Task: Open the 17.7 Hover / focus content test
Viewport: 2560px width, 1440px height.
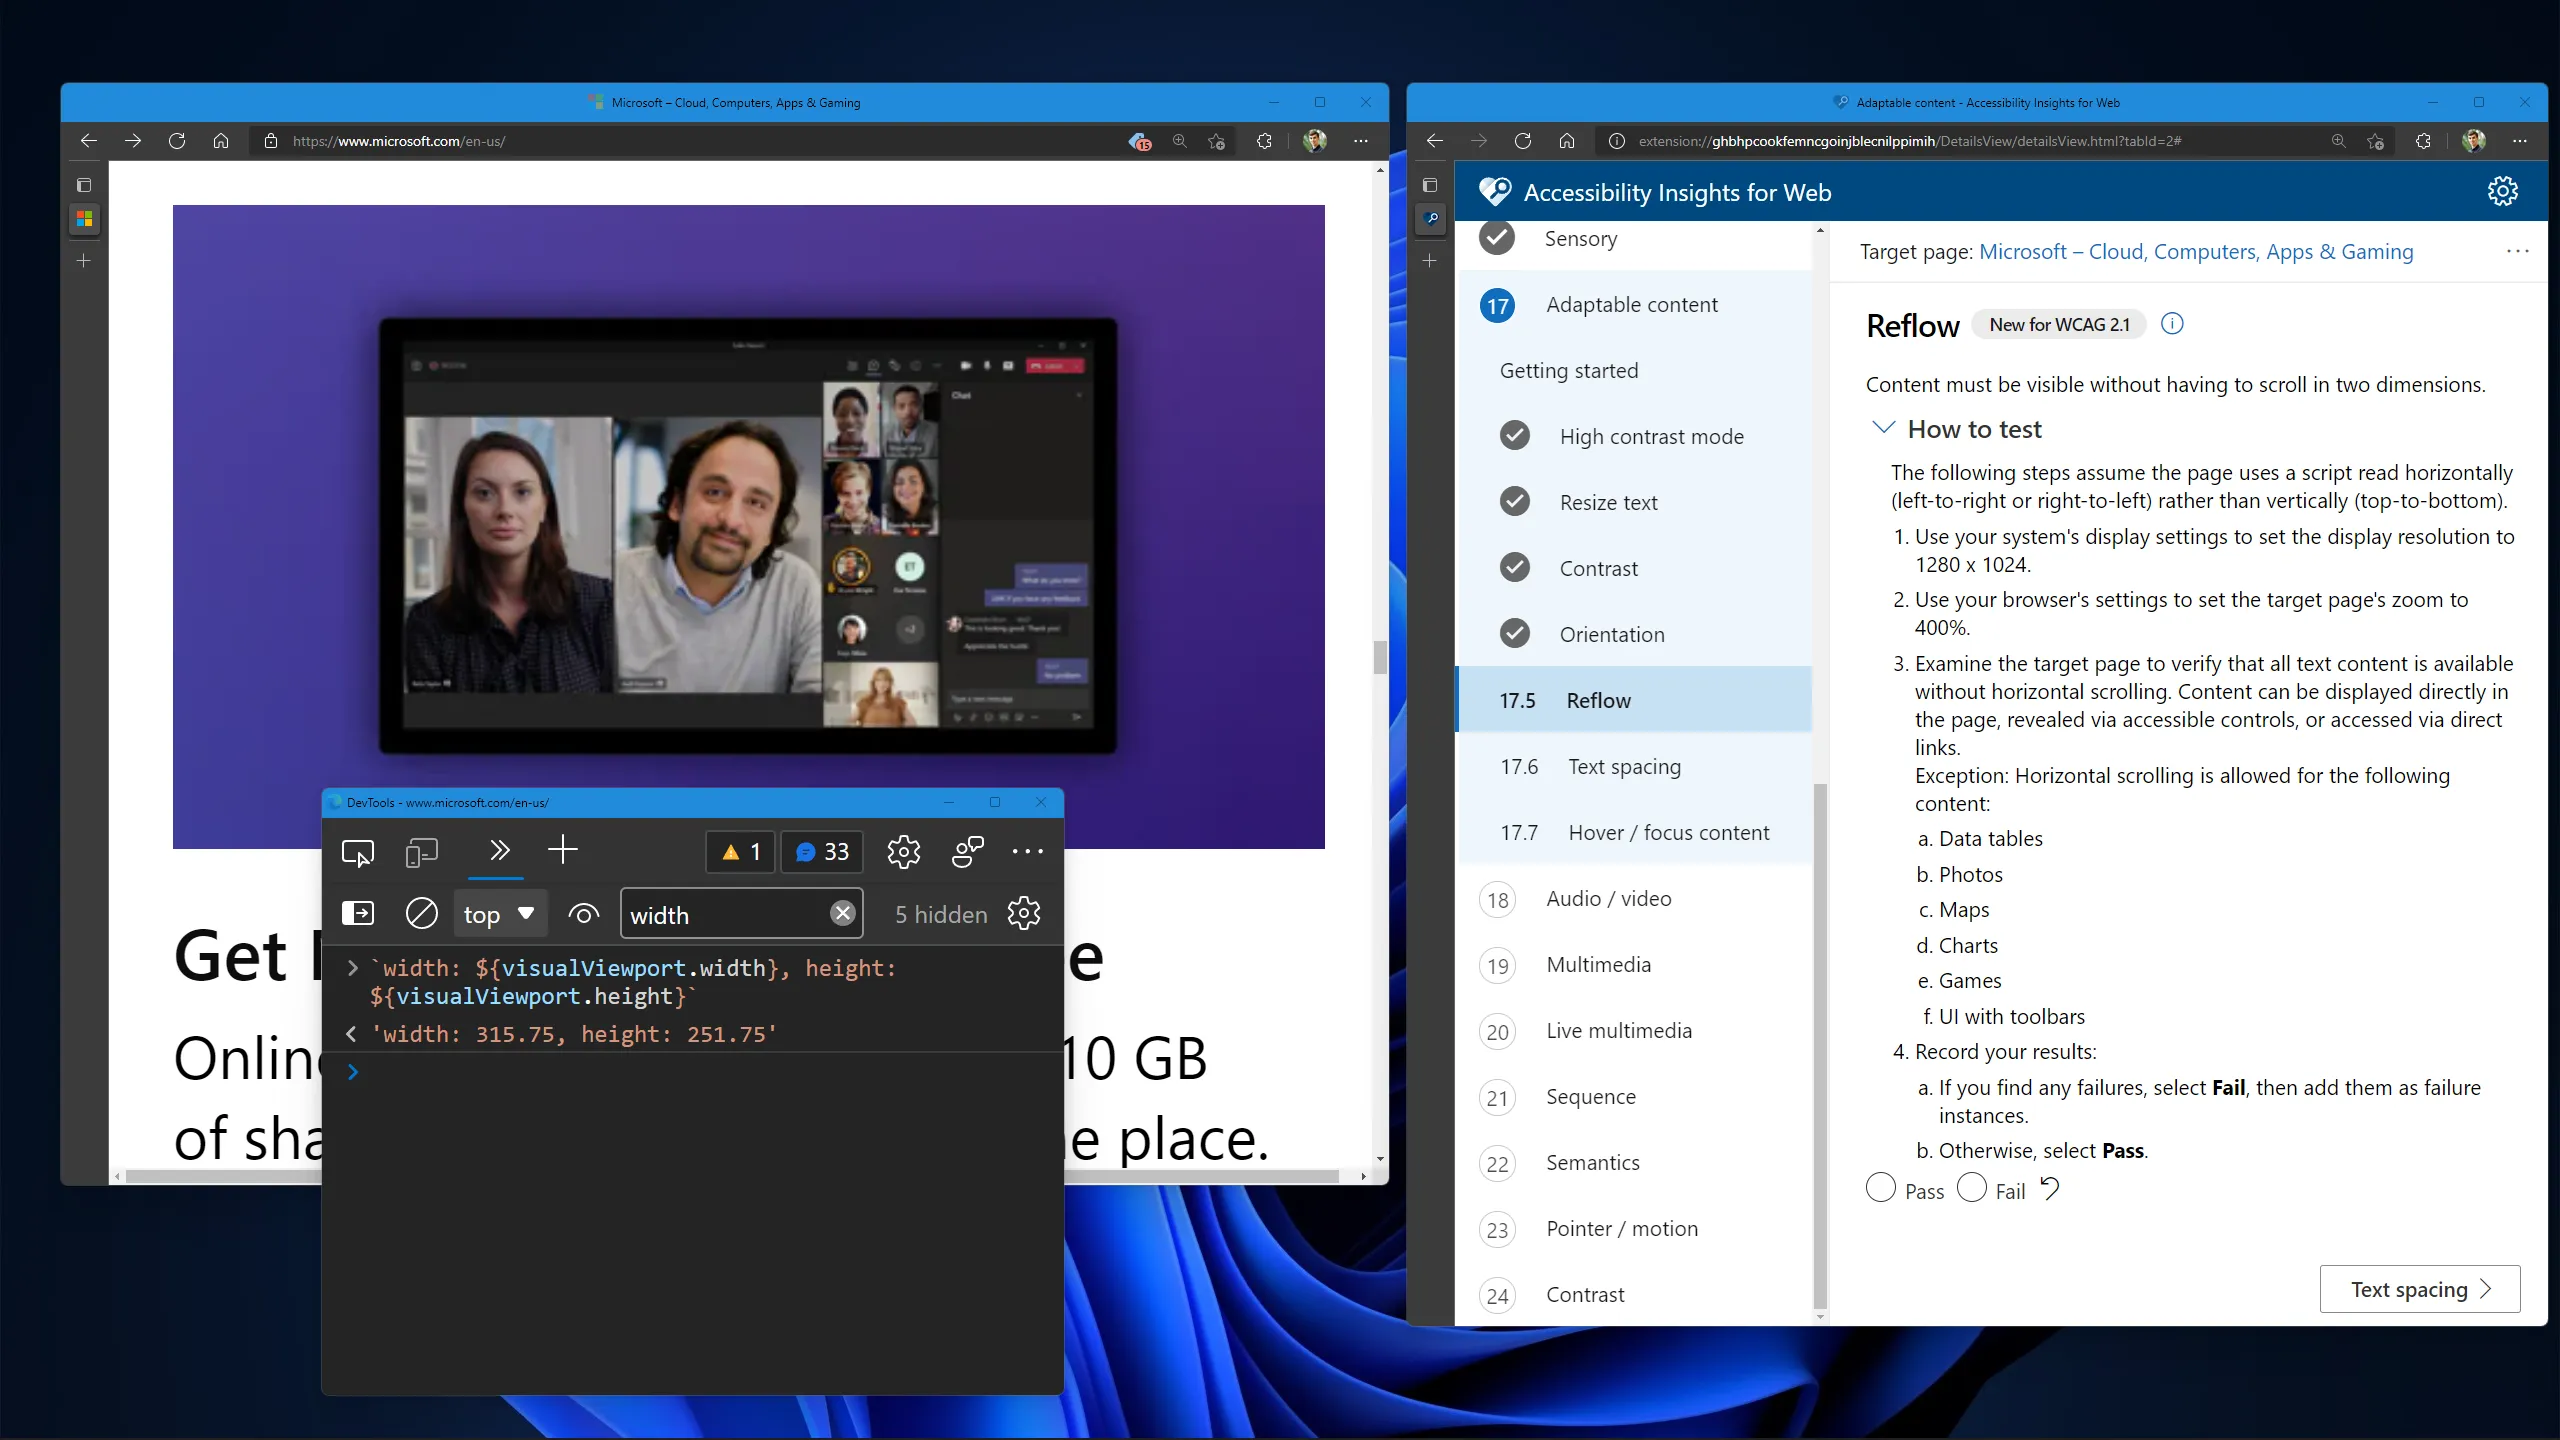Action: 1667,831
